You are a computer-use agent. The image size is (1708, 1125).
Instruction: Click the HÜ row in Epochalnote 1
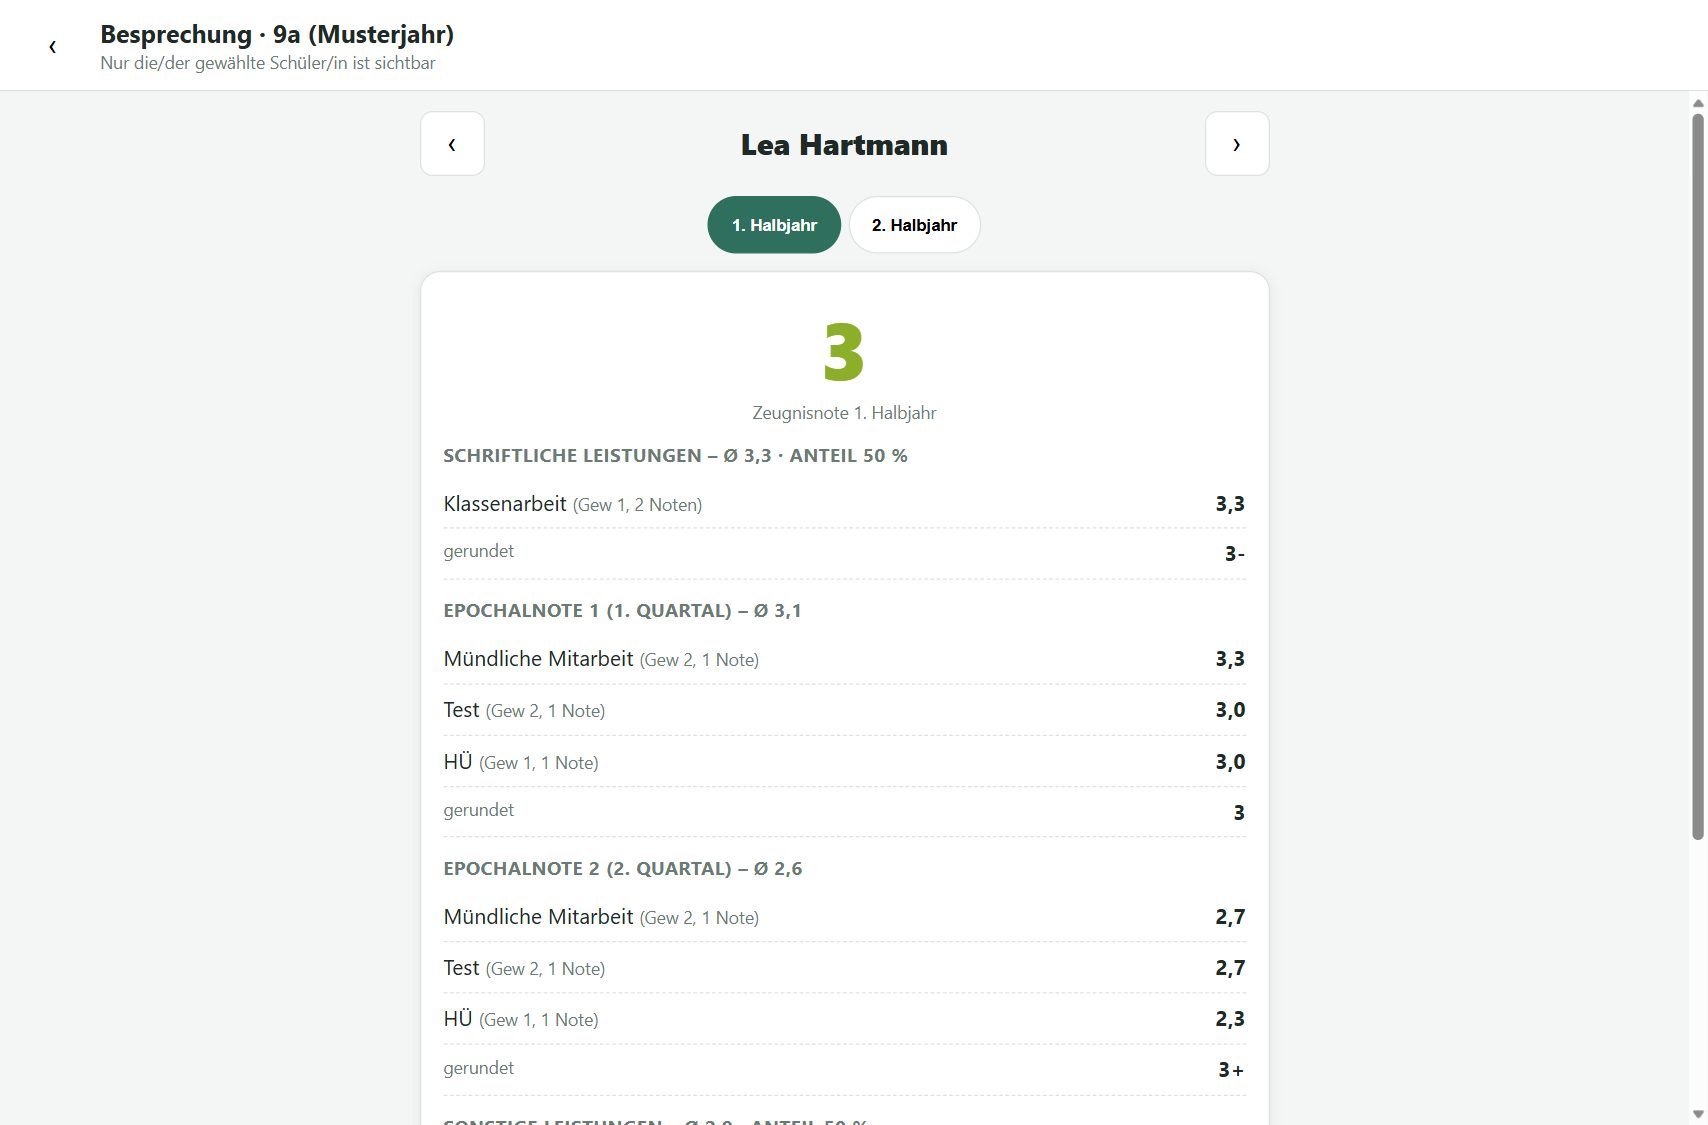[x=845, y=762]
